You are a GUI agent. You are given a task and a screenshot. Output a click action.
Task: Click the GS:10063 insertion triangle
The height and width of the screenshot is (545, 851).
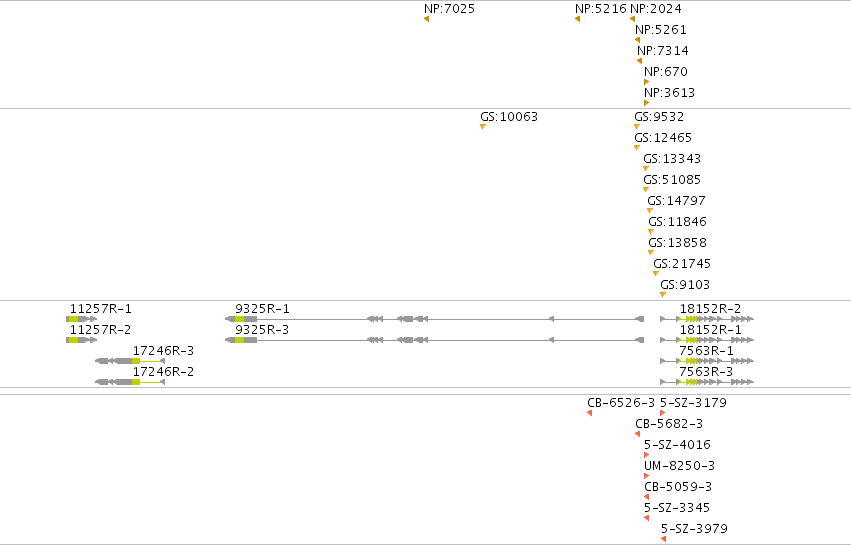point(482,126)
